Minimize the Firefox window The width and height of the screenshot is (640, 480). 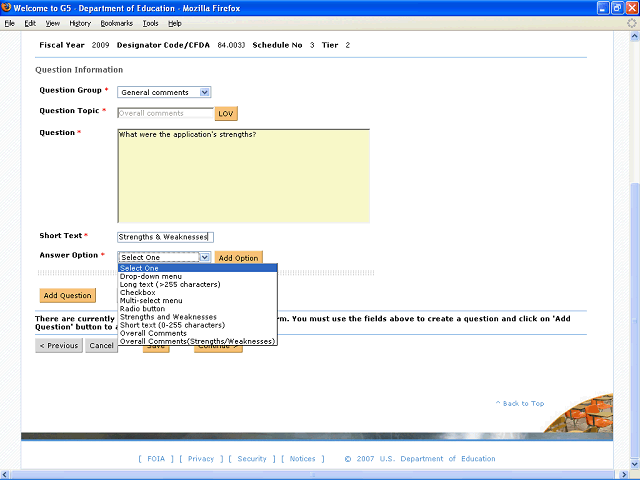tap(603, 8)
